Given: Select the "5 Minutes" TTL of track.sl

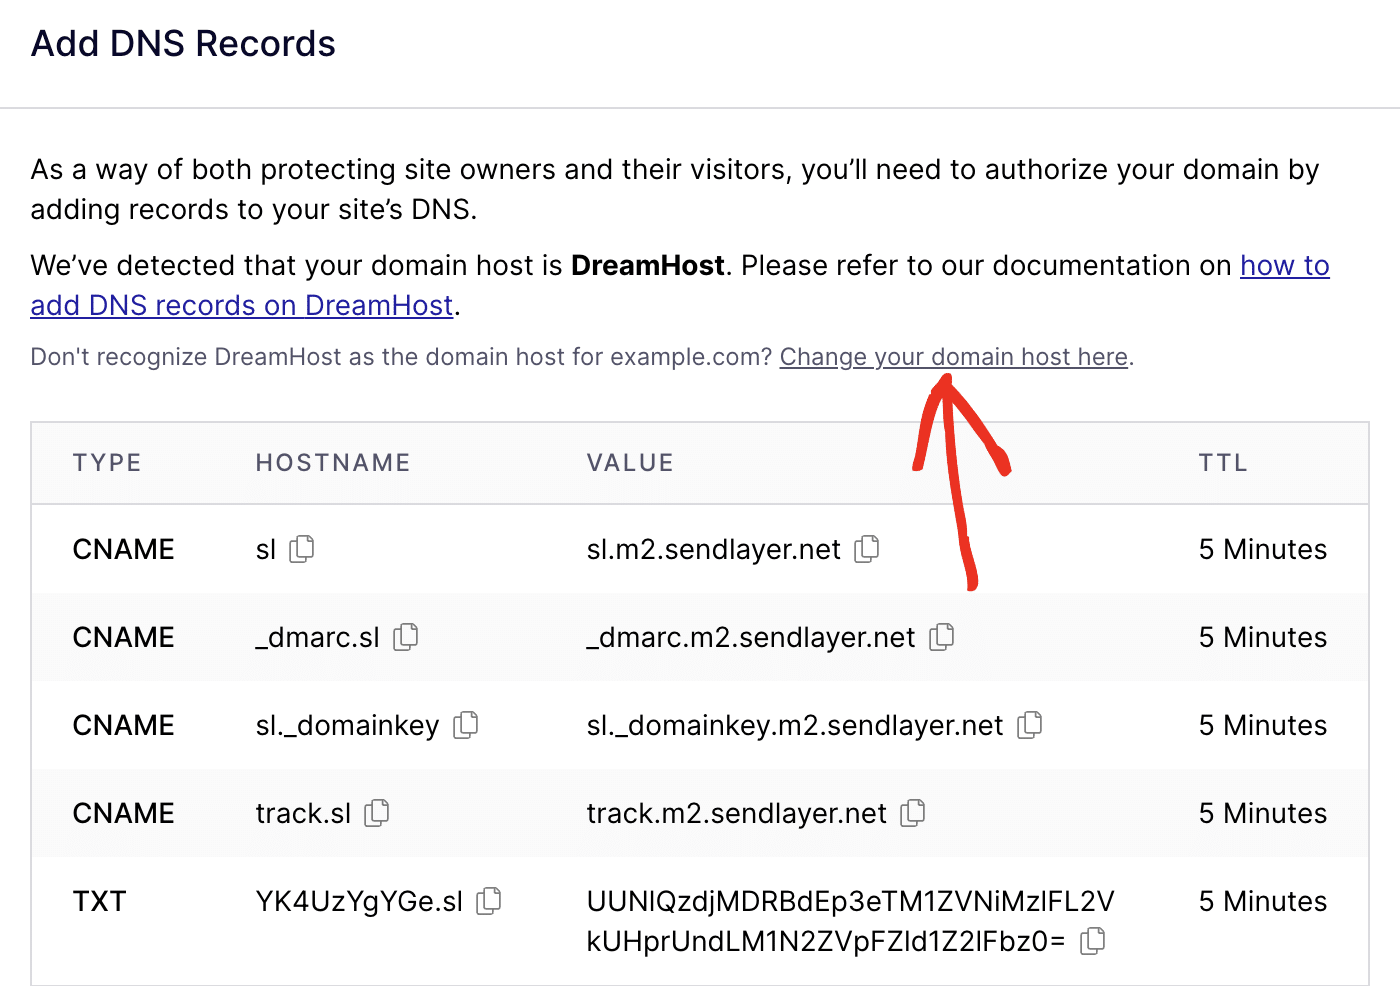Looking at the screenshot, I should coord(1262,813).
